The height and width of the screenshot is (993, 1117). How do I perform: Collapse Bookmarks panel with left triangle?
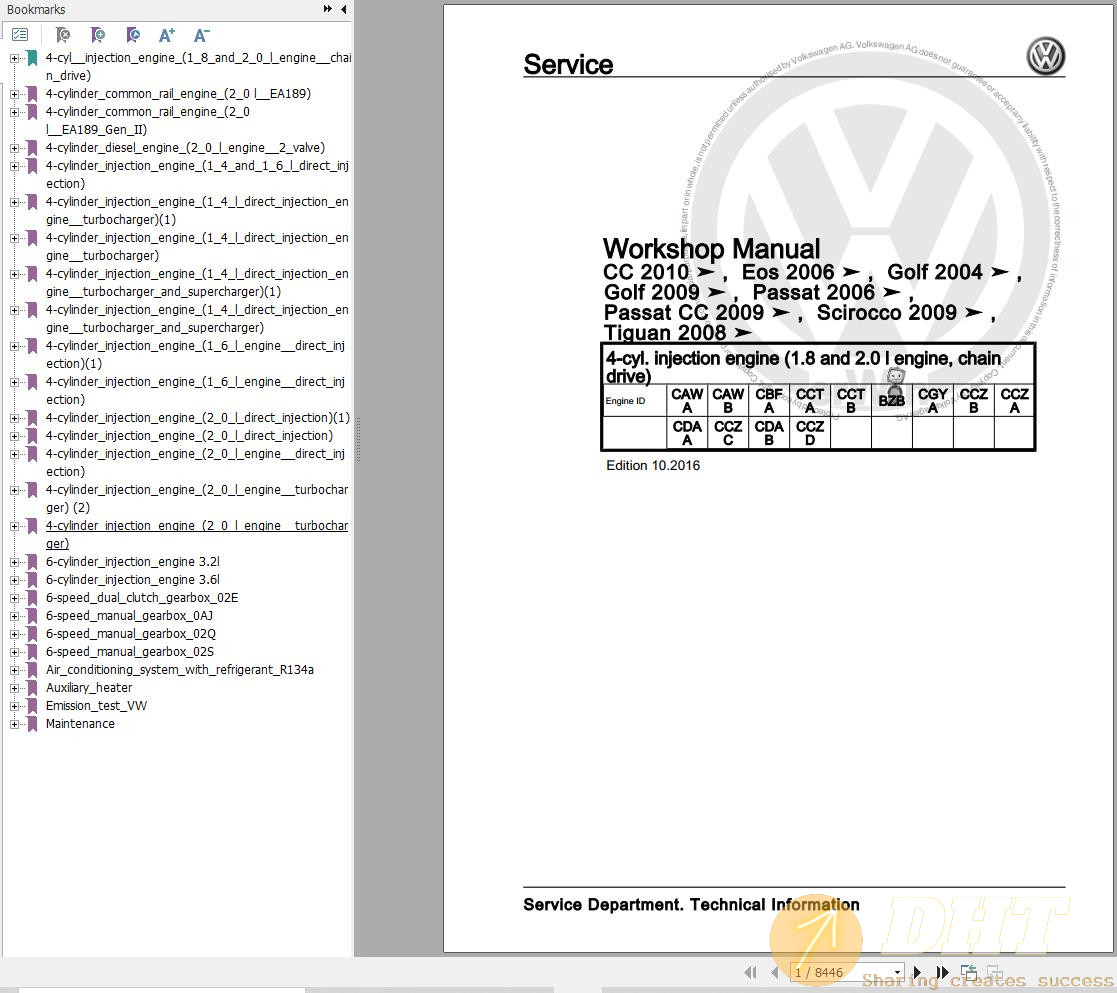tap(343, 9)
